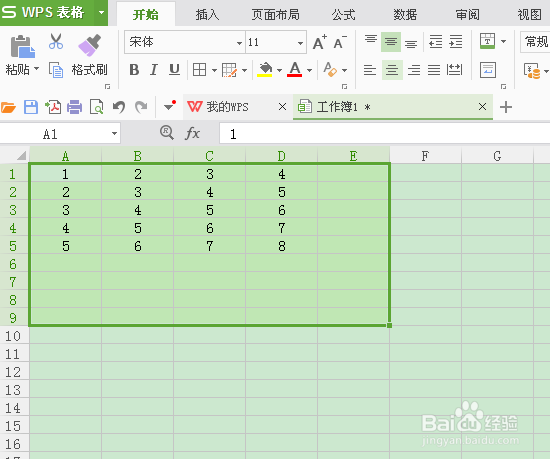Open the 常规 number format box
The image size is (550, 459).
535,42
